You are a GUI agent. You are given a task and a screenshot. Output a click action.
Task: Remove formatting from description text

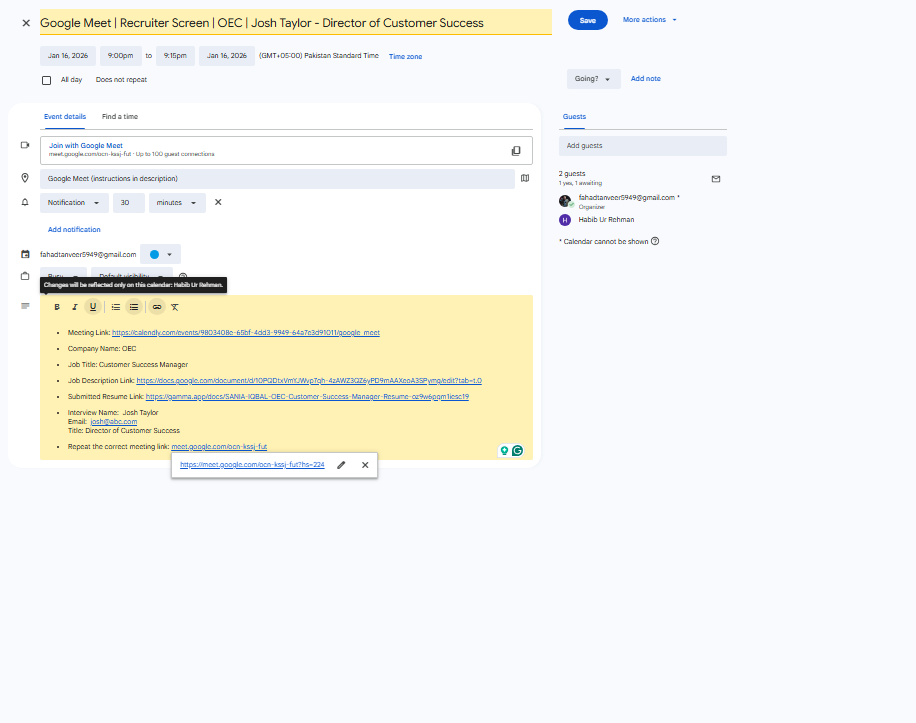(175, 307)
